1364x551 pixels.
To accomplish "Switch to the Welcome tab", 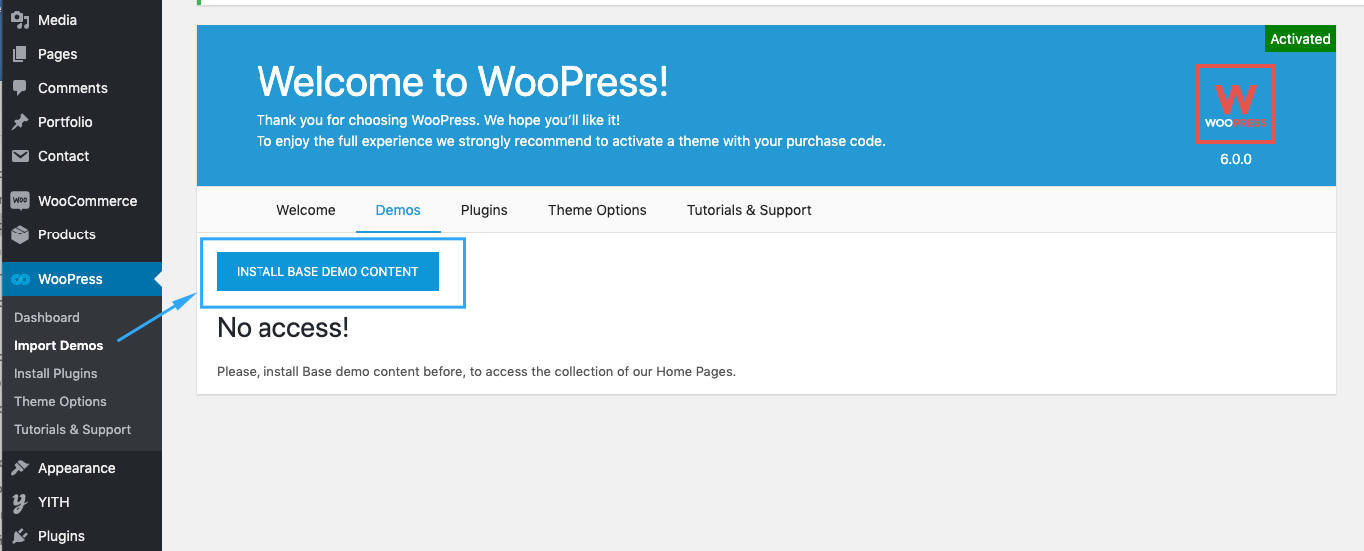I will pyautogui.click(x=306, y=210).
